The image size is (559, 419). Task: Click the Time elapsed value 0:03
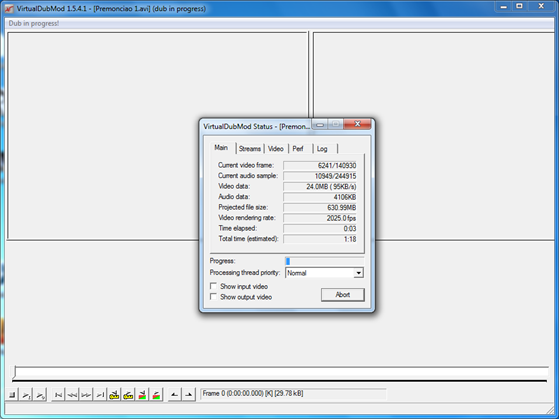click(320, 229)
